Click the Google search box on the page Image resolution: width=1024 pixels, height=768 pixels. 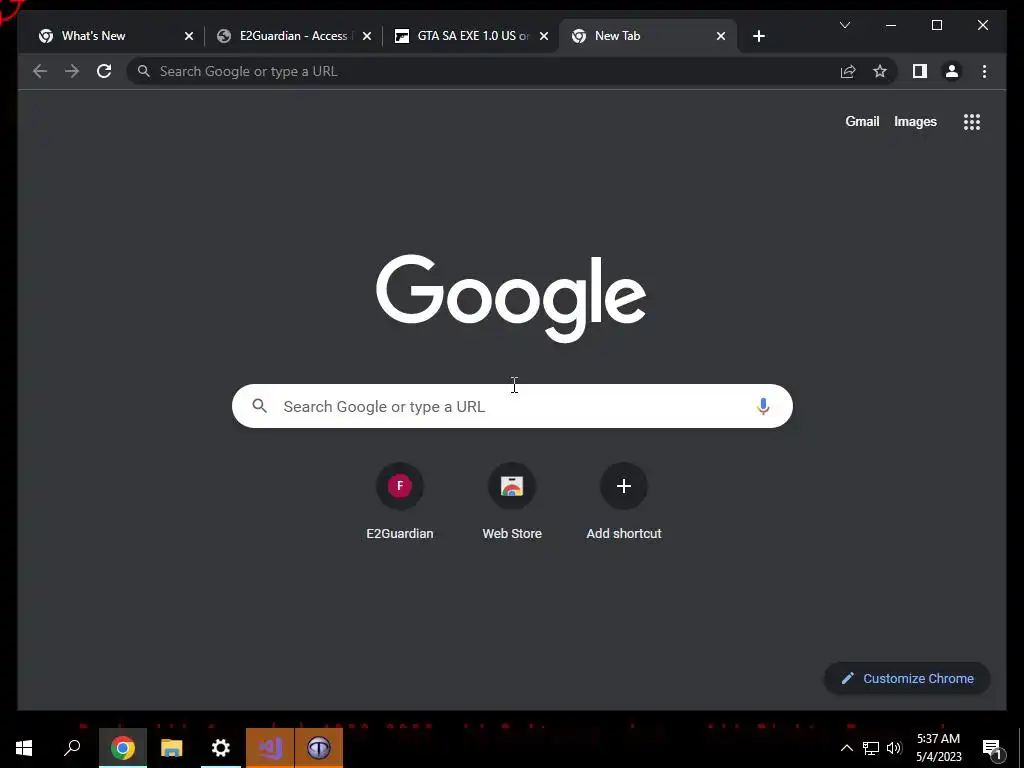point(512,406)
